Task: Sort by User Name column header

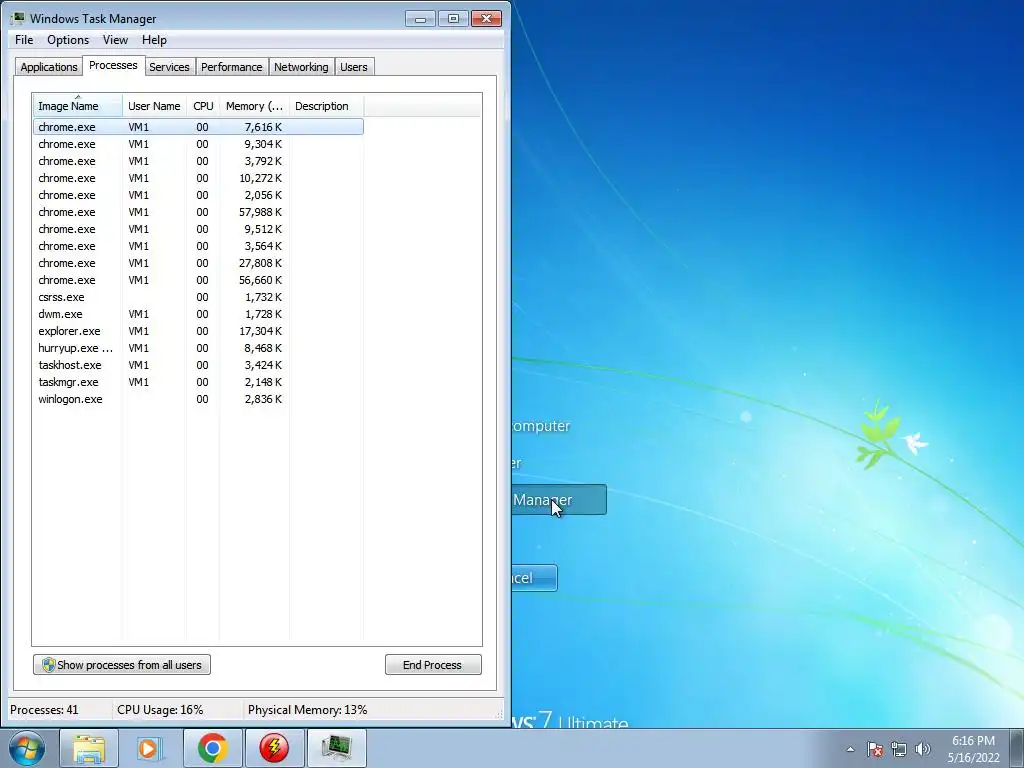Action: click(154, 106)
